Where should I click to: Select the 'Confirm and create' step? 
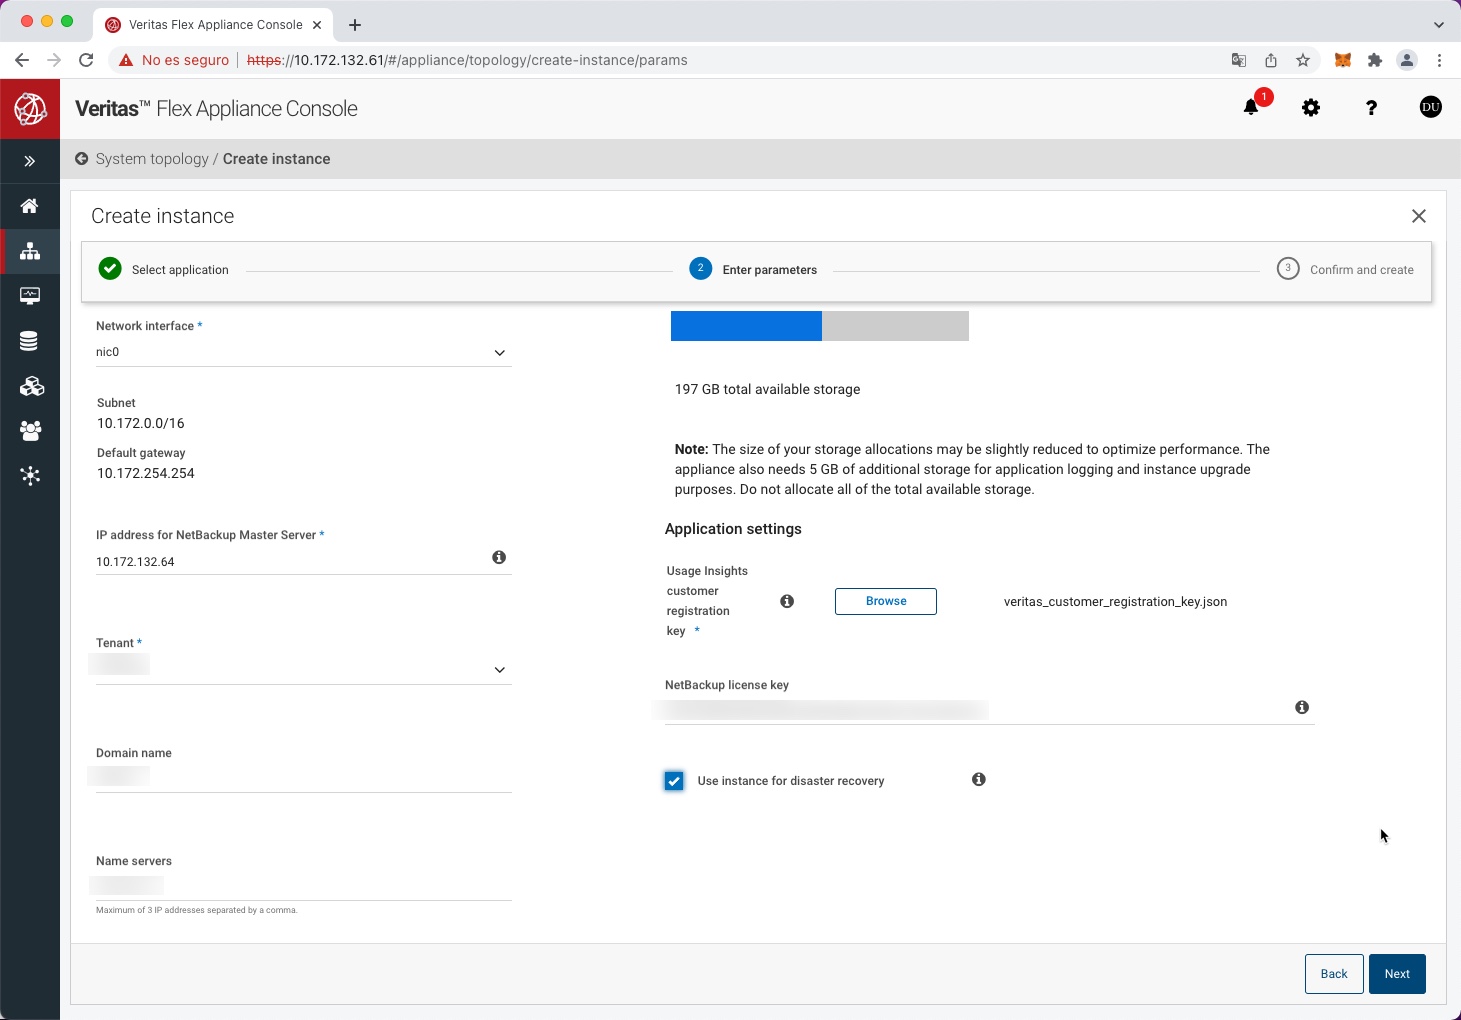[x=1345, y=270]
